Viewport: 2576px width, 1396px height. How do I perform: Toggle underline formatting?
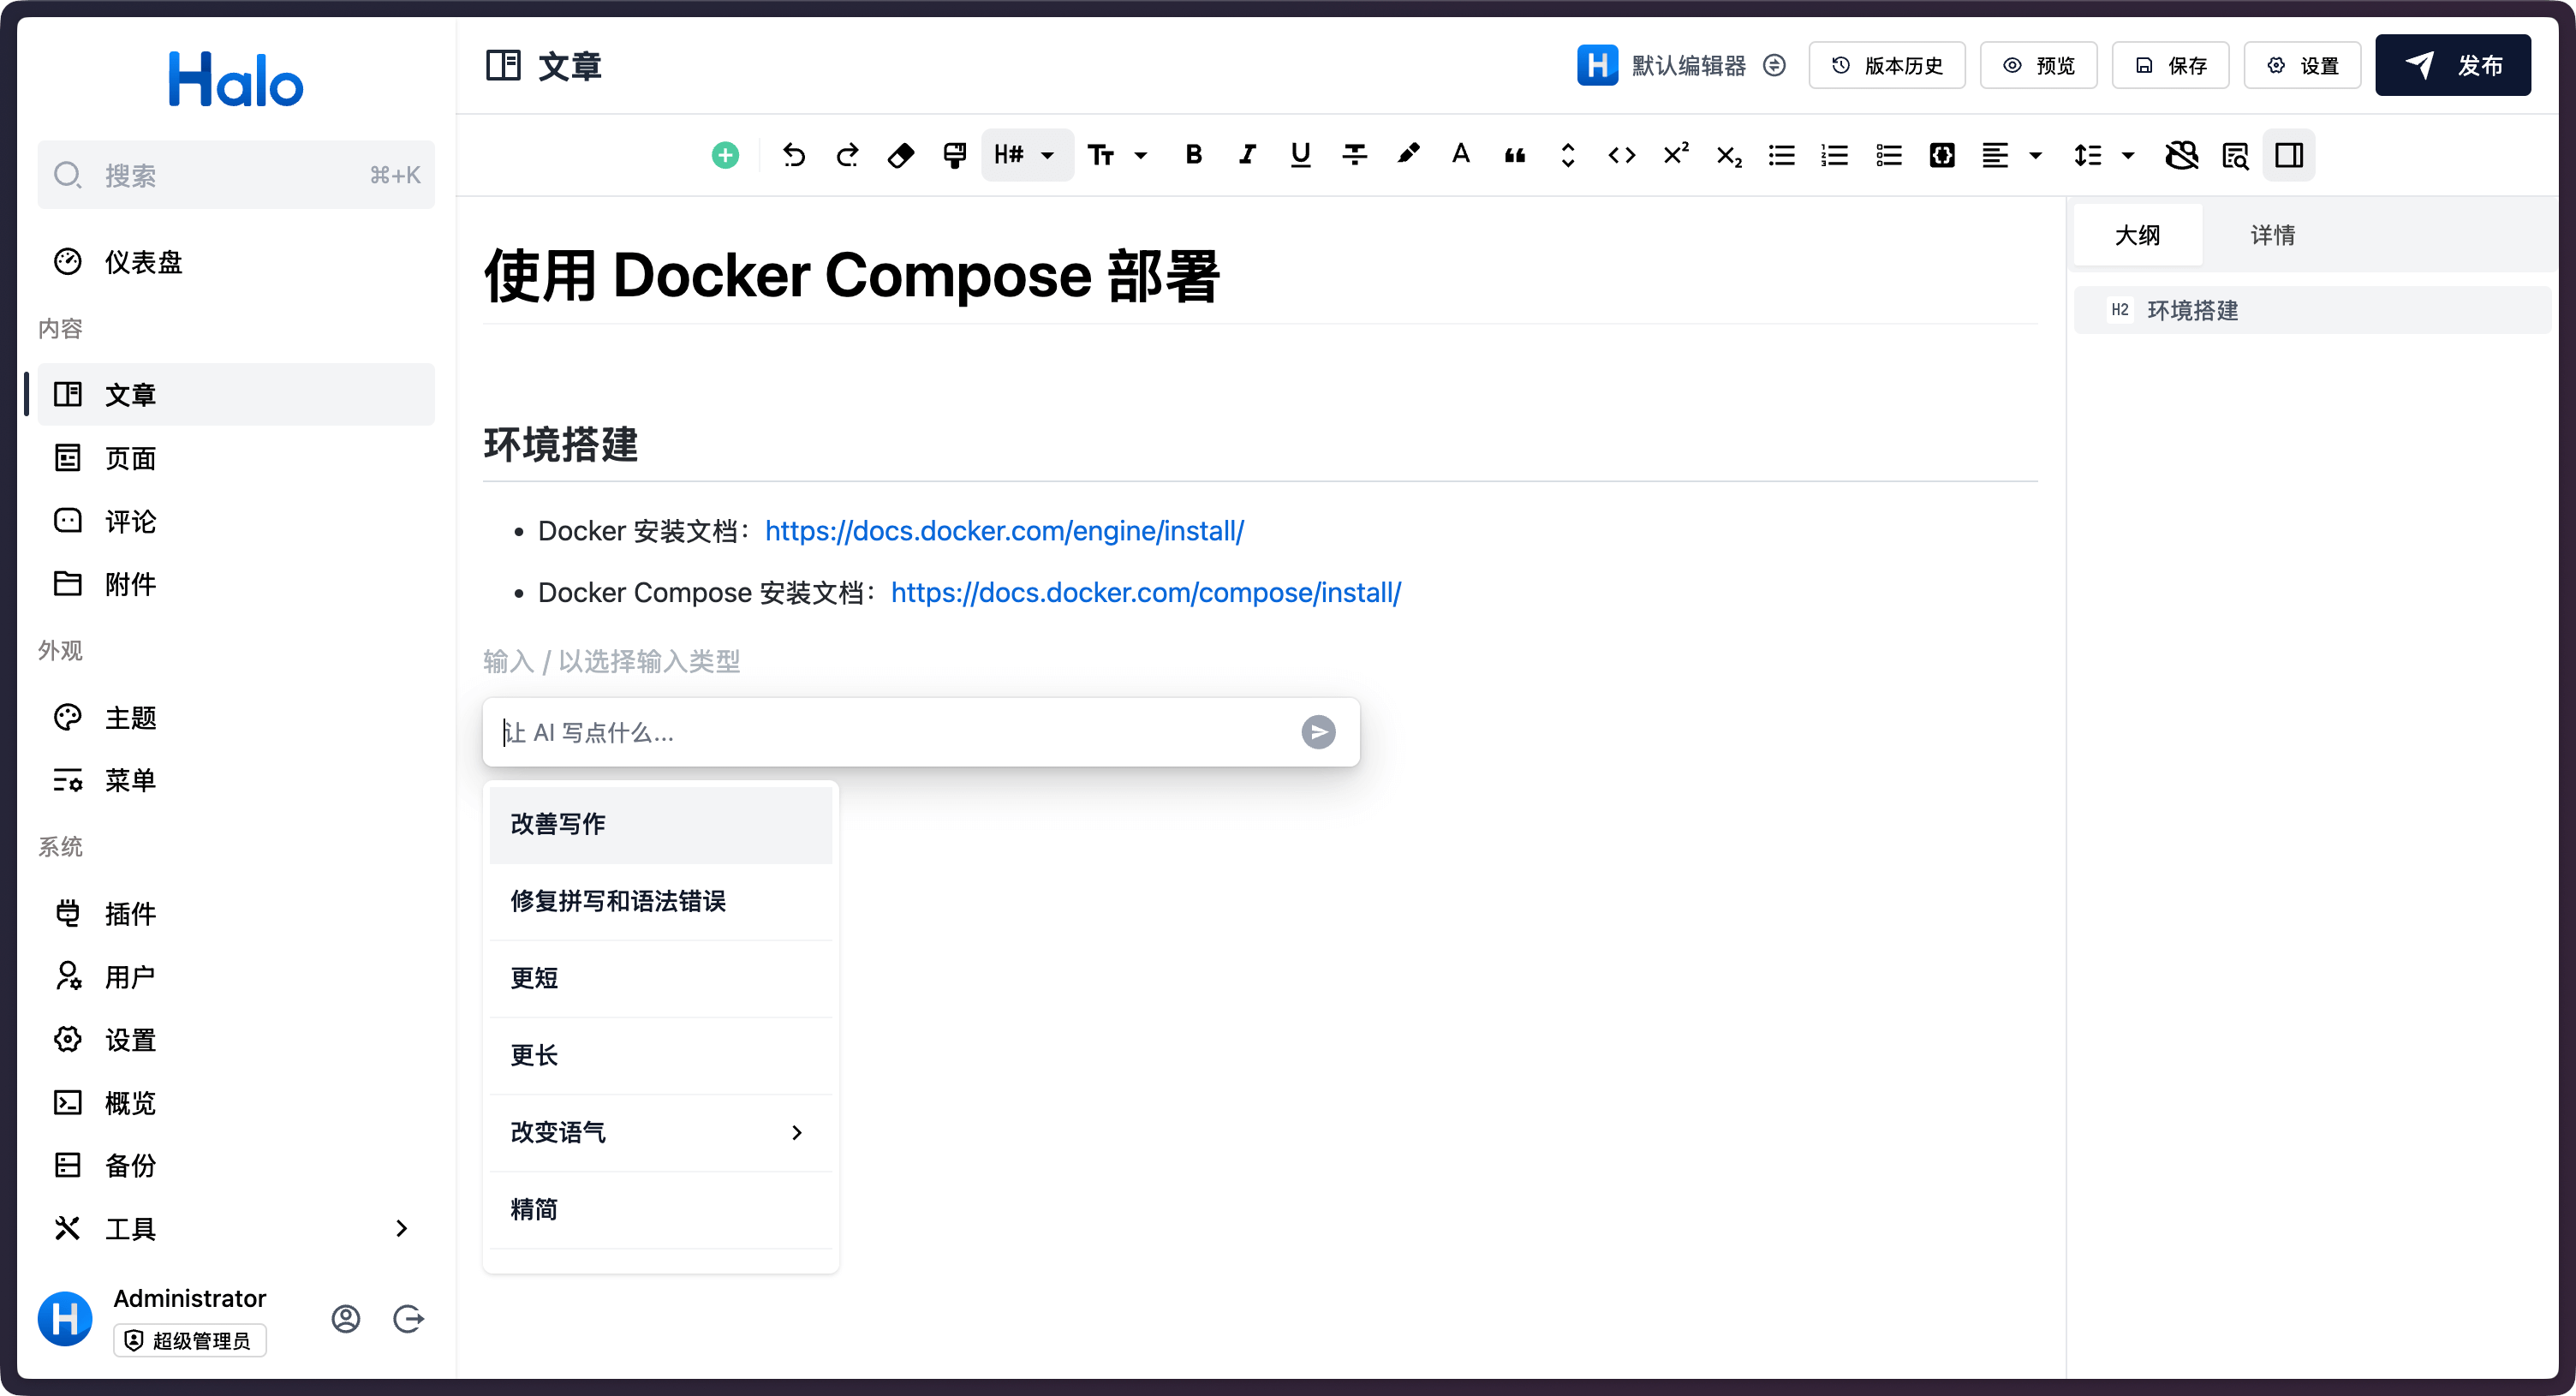[1300, 155]
